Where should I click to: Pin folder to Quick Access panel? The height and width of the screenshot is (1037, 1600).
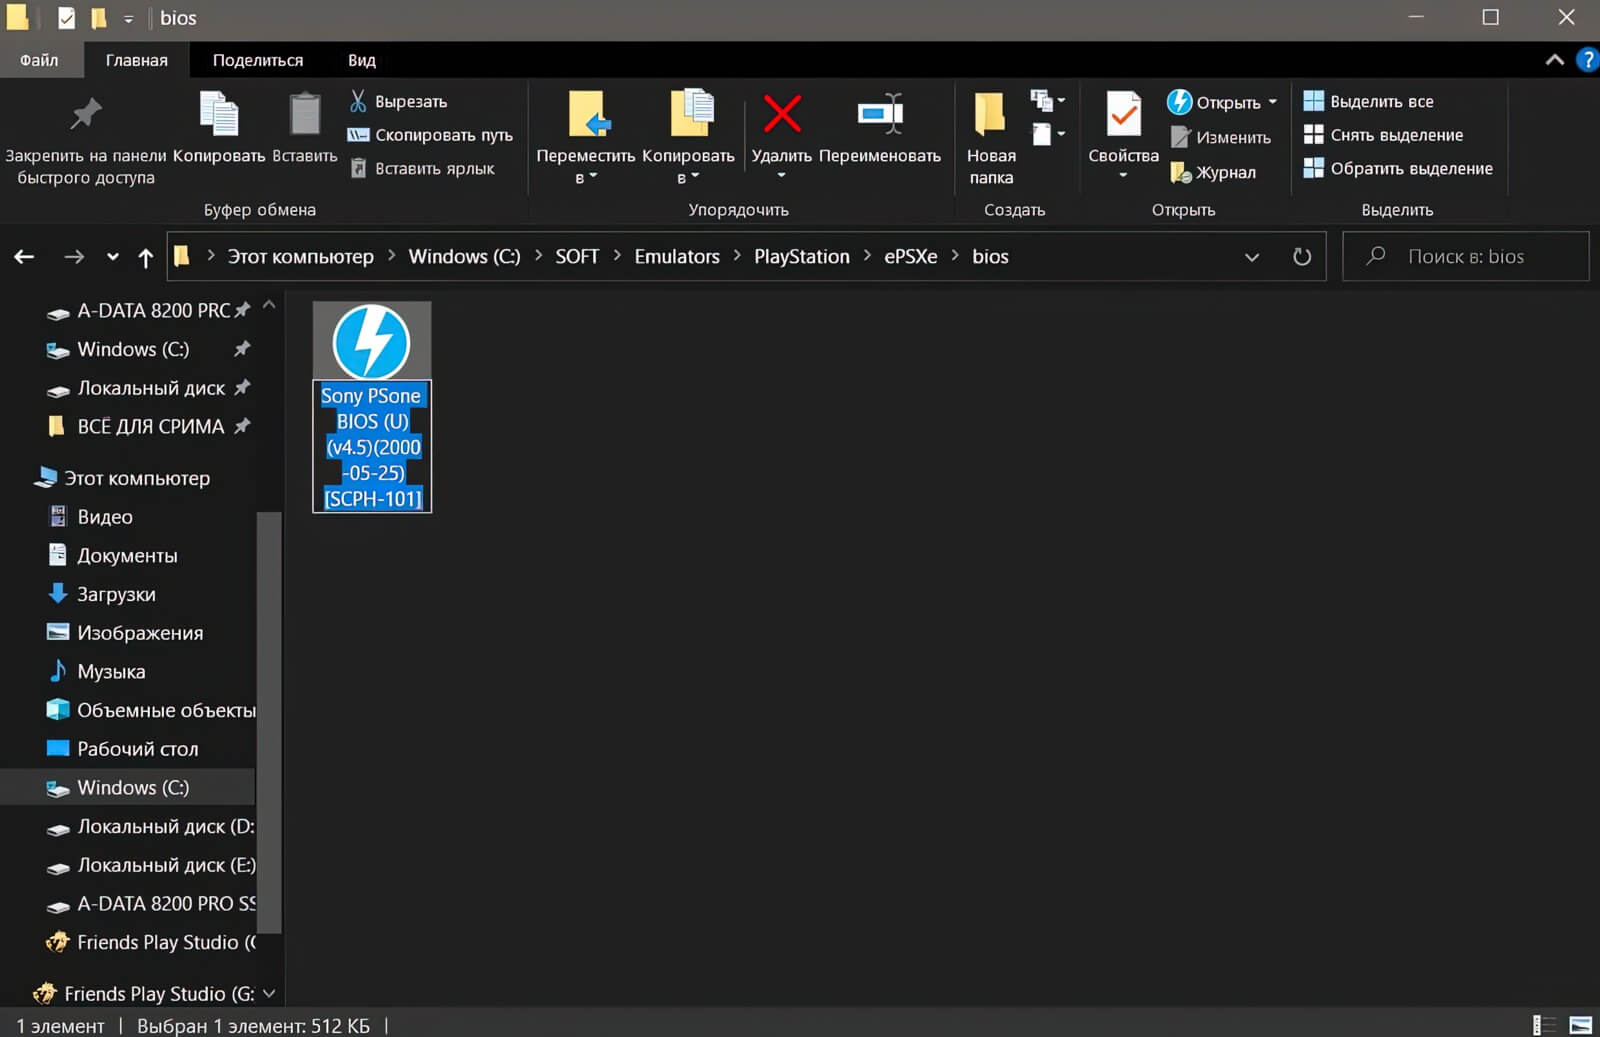coord(86,139)
